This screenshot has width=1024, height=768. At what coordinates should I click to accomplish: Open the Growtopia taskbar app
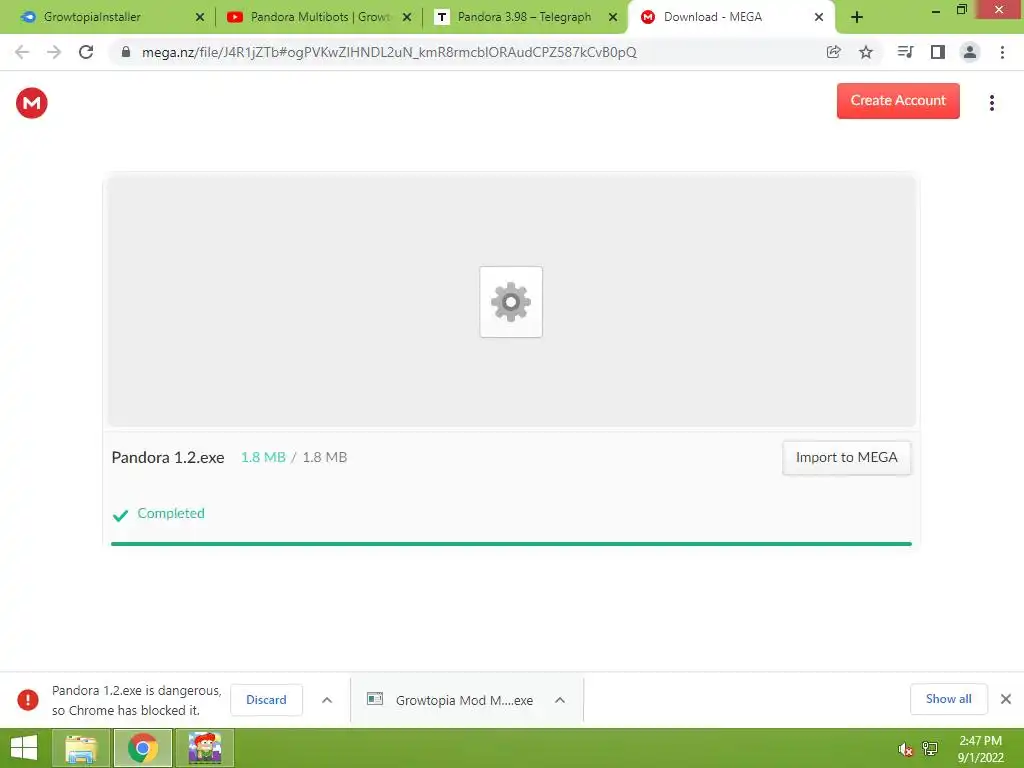[205, 748]
